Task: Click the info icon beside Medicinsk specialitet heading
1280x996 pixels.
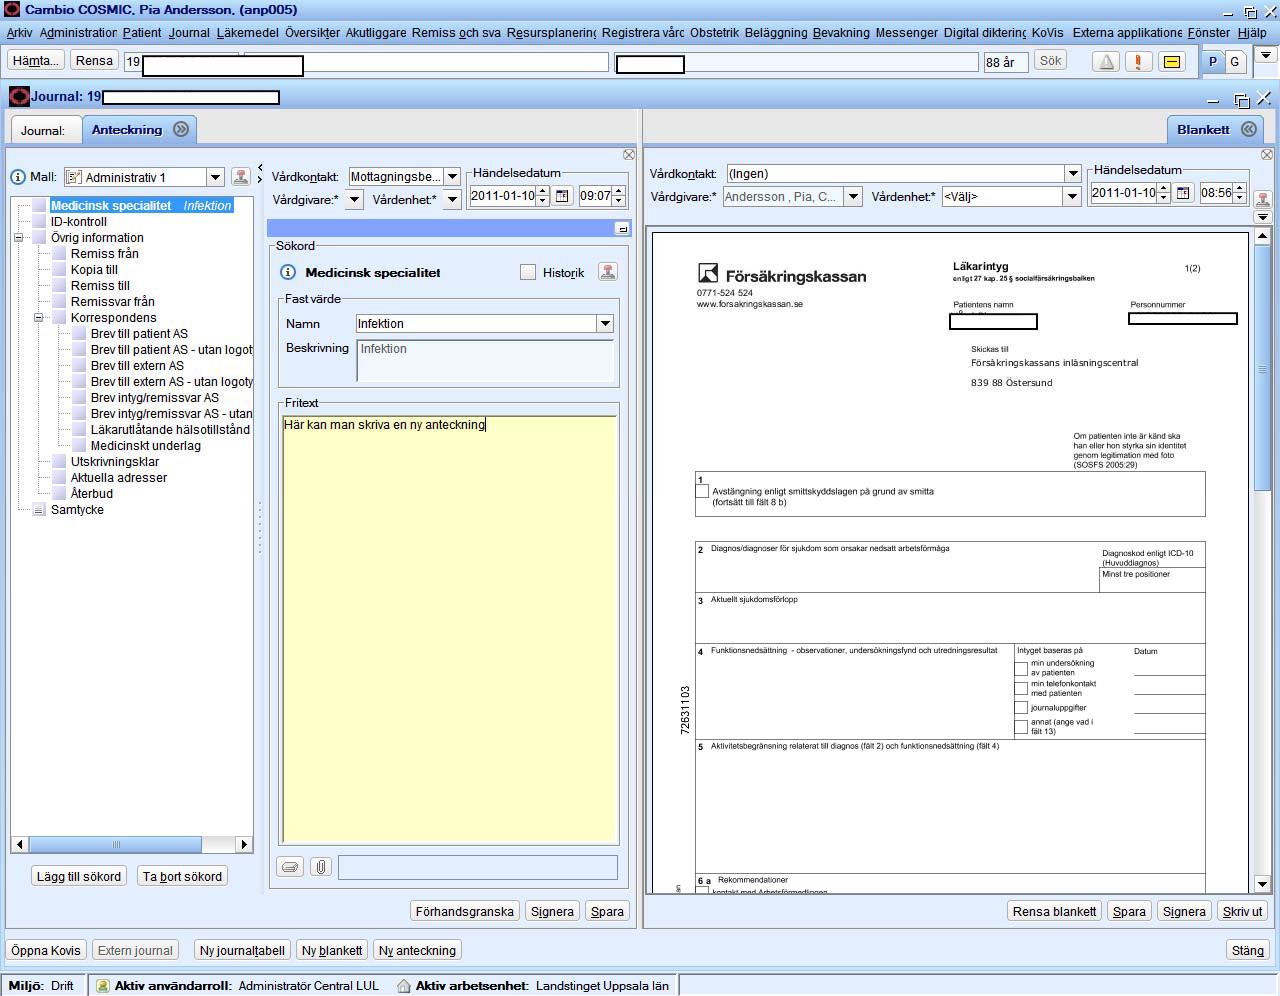Action: 288,272
